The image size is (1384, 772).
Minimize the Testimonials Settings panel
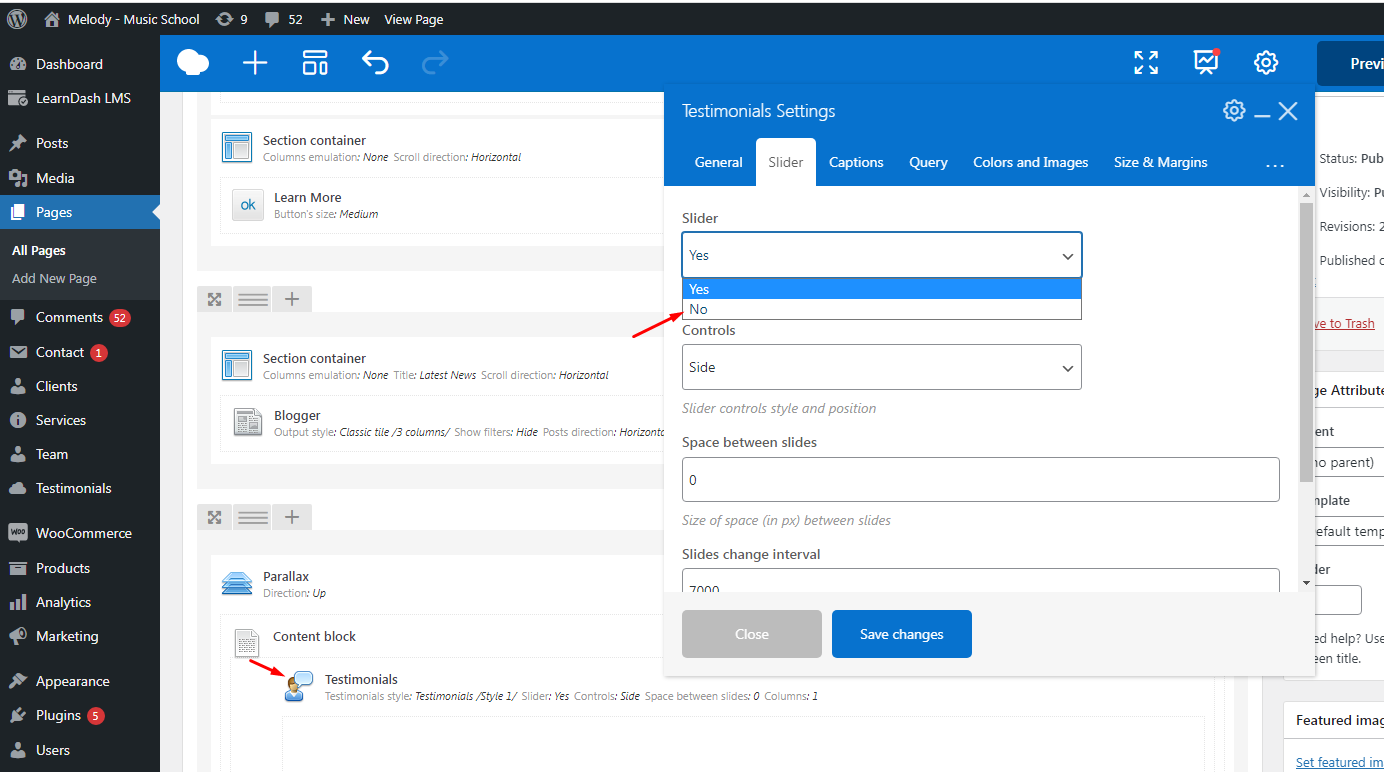1262,116
